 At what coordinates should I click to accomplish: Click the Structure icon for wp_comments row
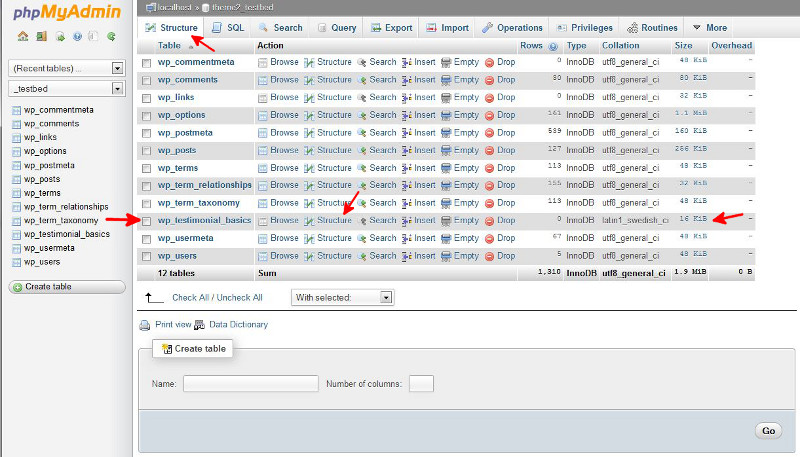309,80
